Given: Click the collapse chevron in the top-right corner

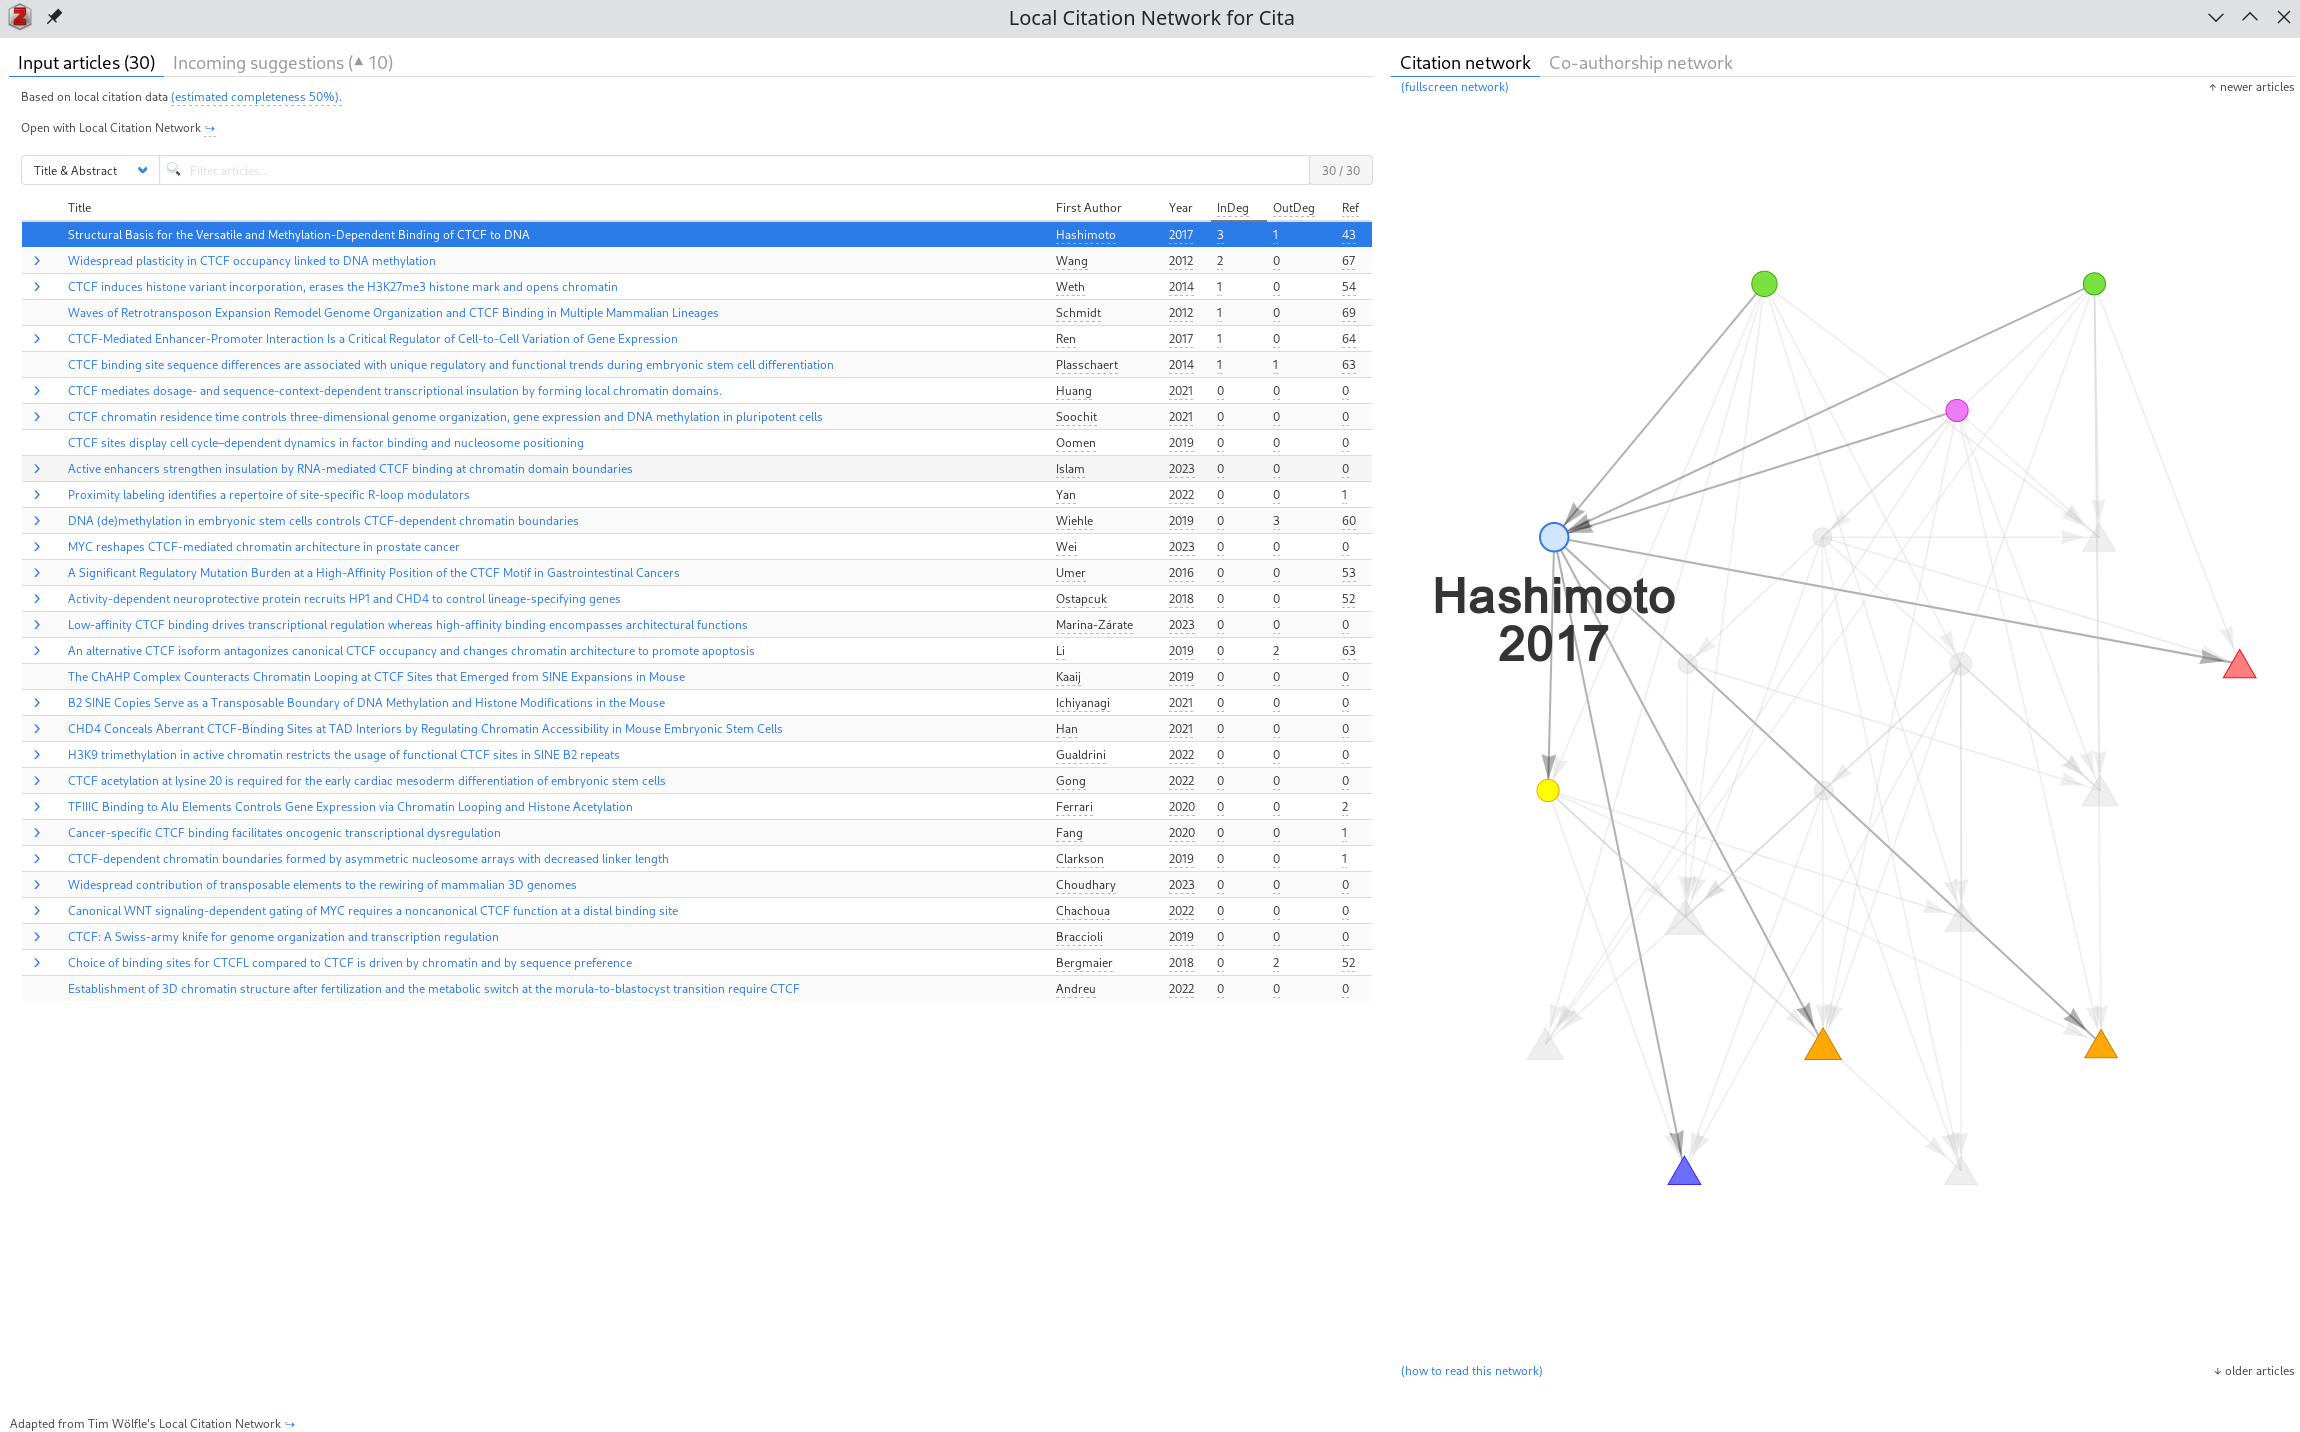Looking at the screenshot, I should coord(2216,17).
